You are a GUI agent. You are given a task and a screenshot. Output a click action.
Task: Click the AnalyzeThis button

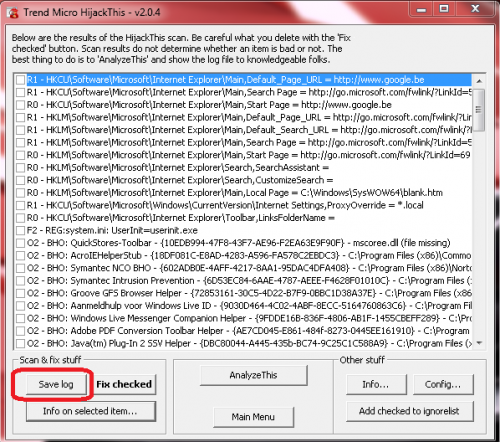coord(253,375)
